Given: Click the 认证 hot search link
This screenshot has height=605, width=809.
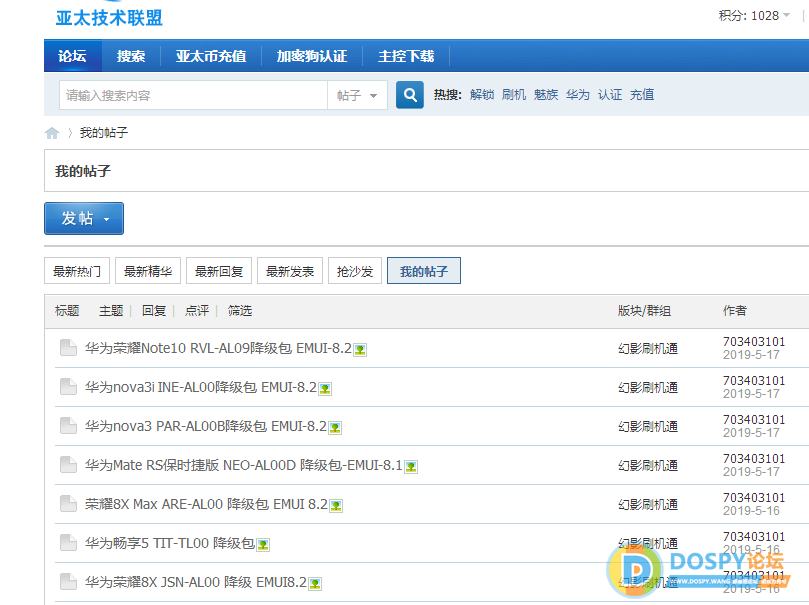Looking at the screenshot, I should pos(610,95).
